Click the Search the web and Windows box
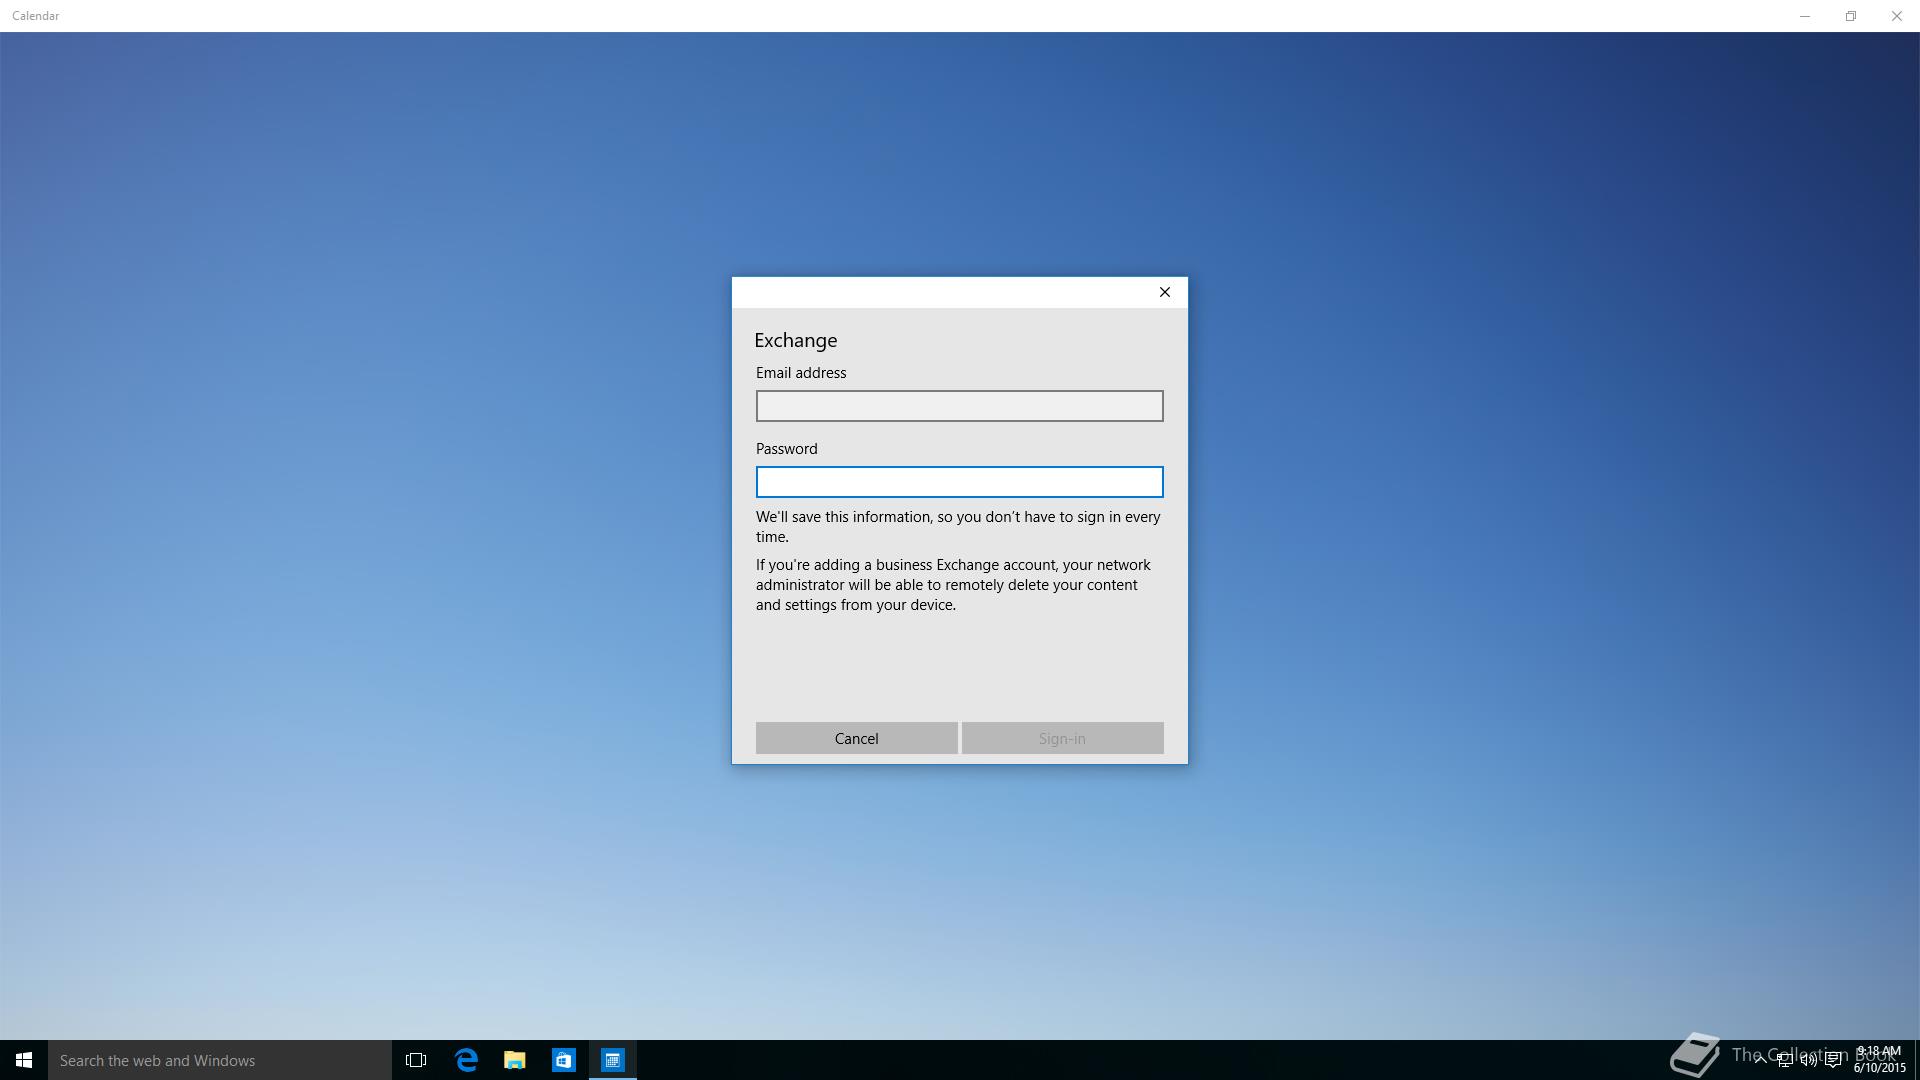Image resolution: width=1920 pixels, height=1080 pixels. click(220, 1060)
